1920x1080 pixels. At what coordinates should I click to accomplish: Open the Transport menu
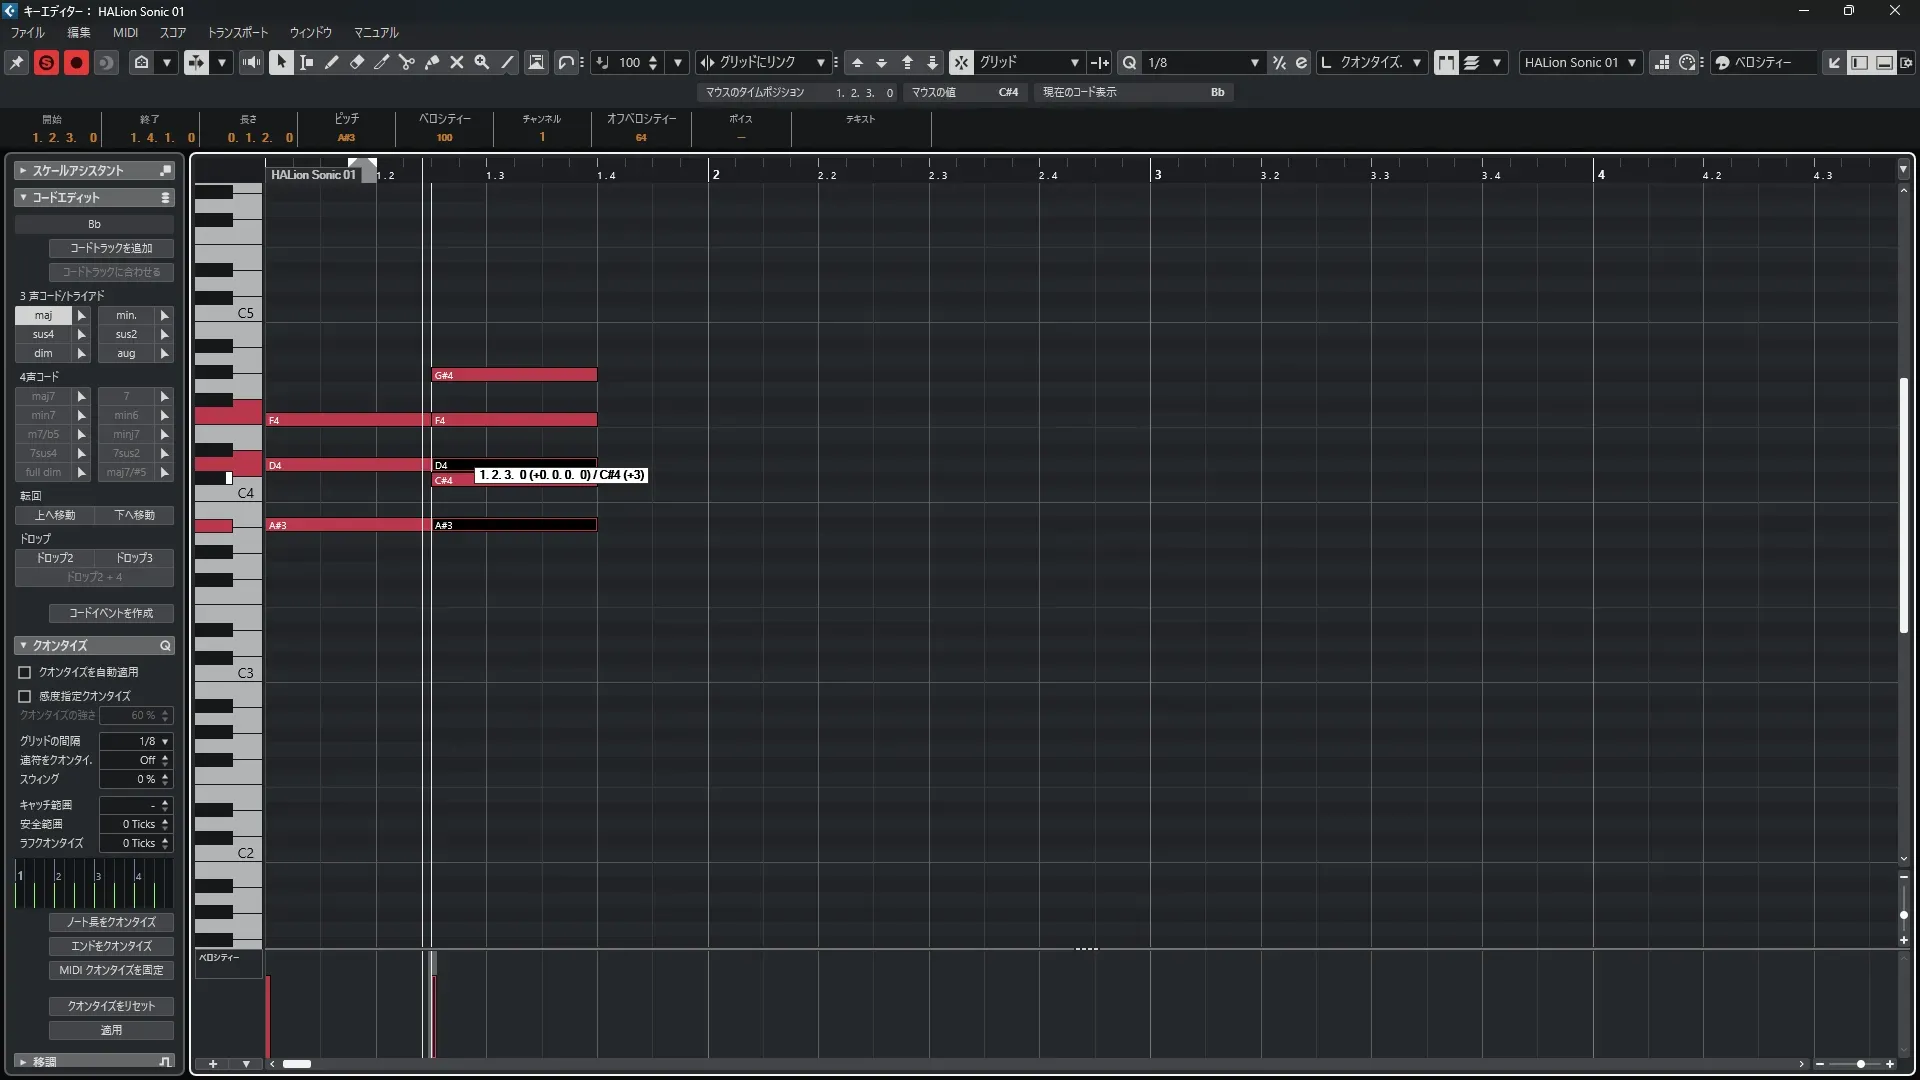coord(238,32)
